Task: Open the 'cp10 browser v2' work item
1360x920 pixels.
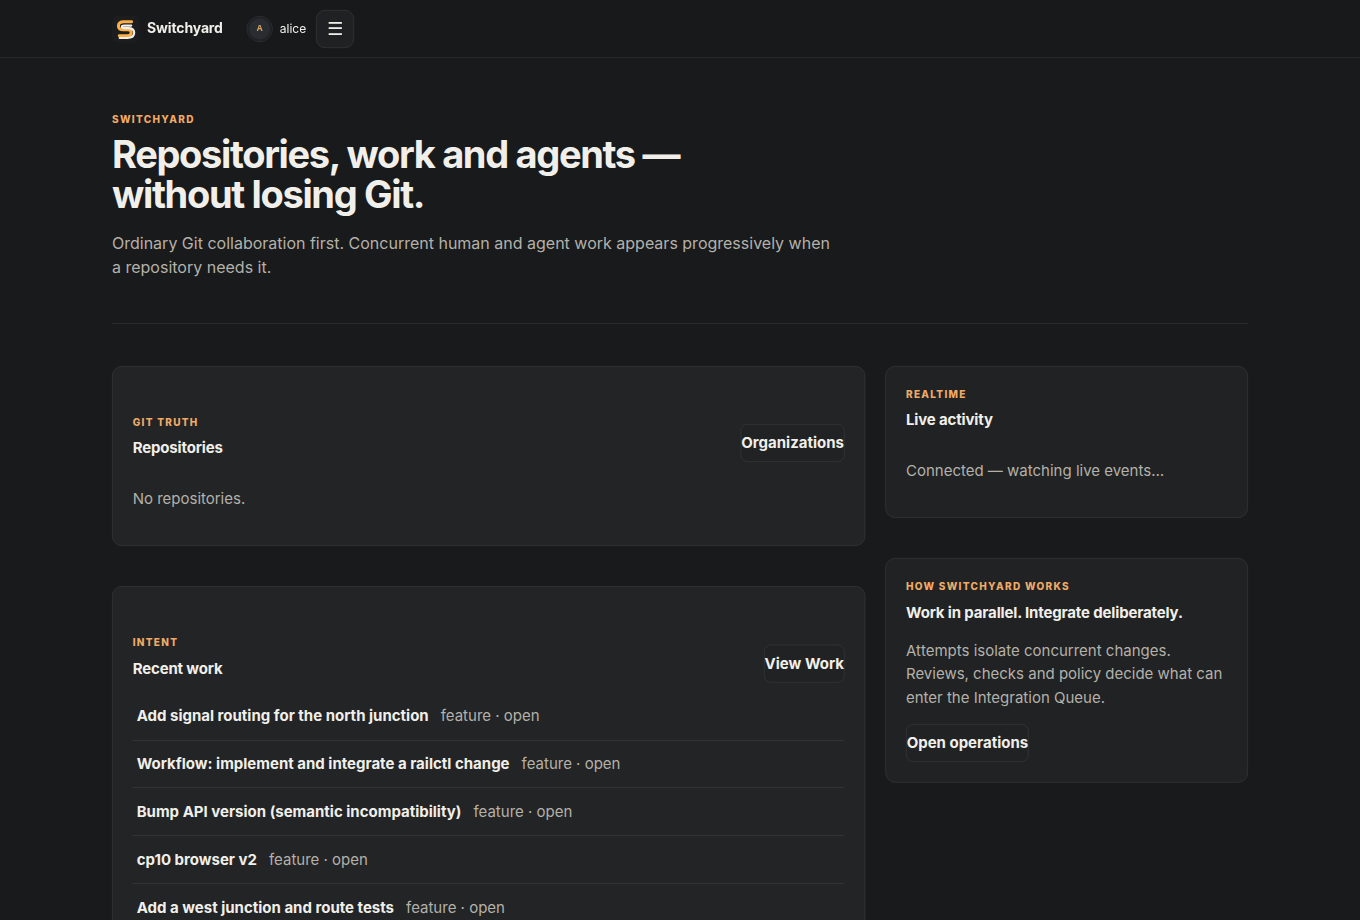Action: pyautogui.click(x=197, y=860)
